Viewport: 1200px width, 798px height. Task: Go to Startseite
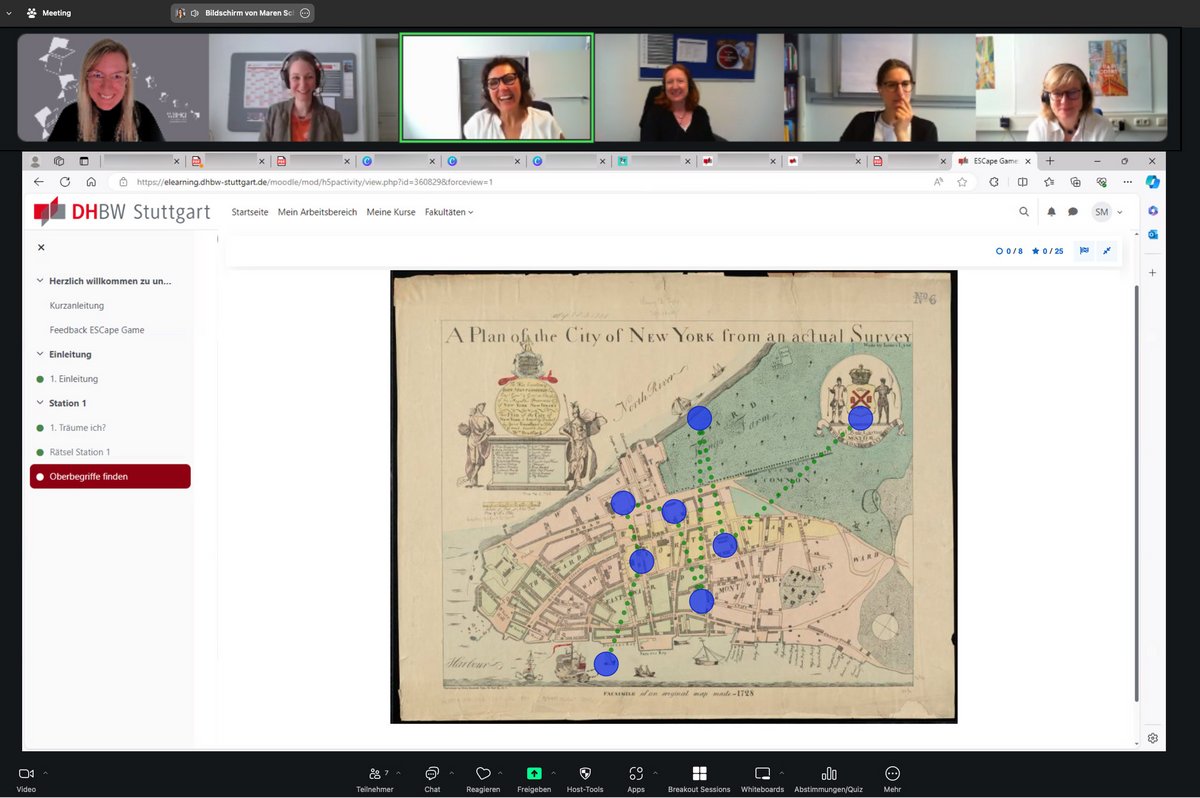pyautogui.click(x=250, y=212)
